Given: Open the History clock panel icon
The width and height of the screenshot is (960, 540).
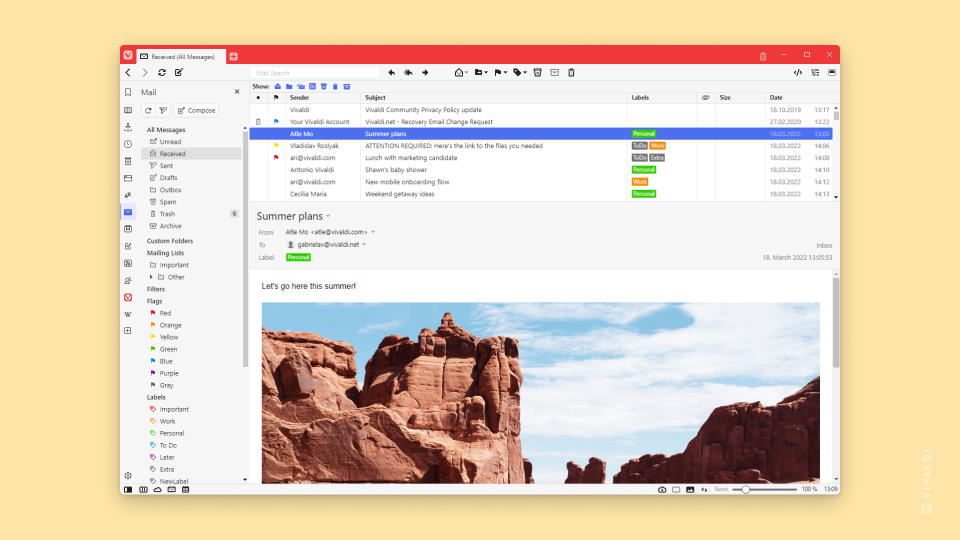Looking at the screenshot, I should tap(128, 144).
